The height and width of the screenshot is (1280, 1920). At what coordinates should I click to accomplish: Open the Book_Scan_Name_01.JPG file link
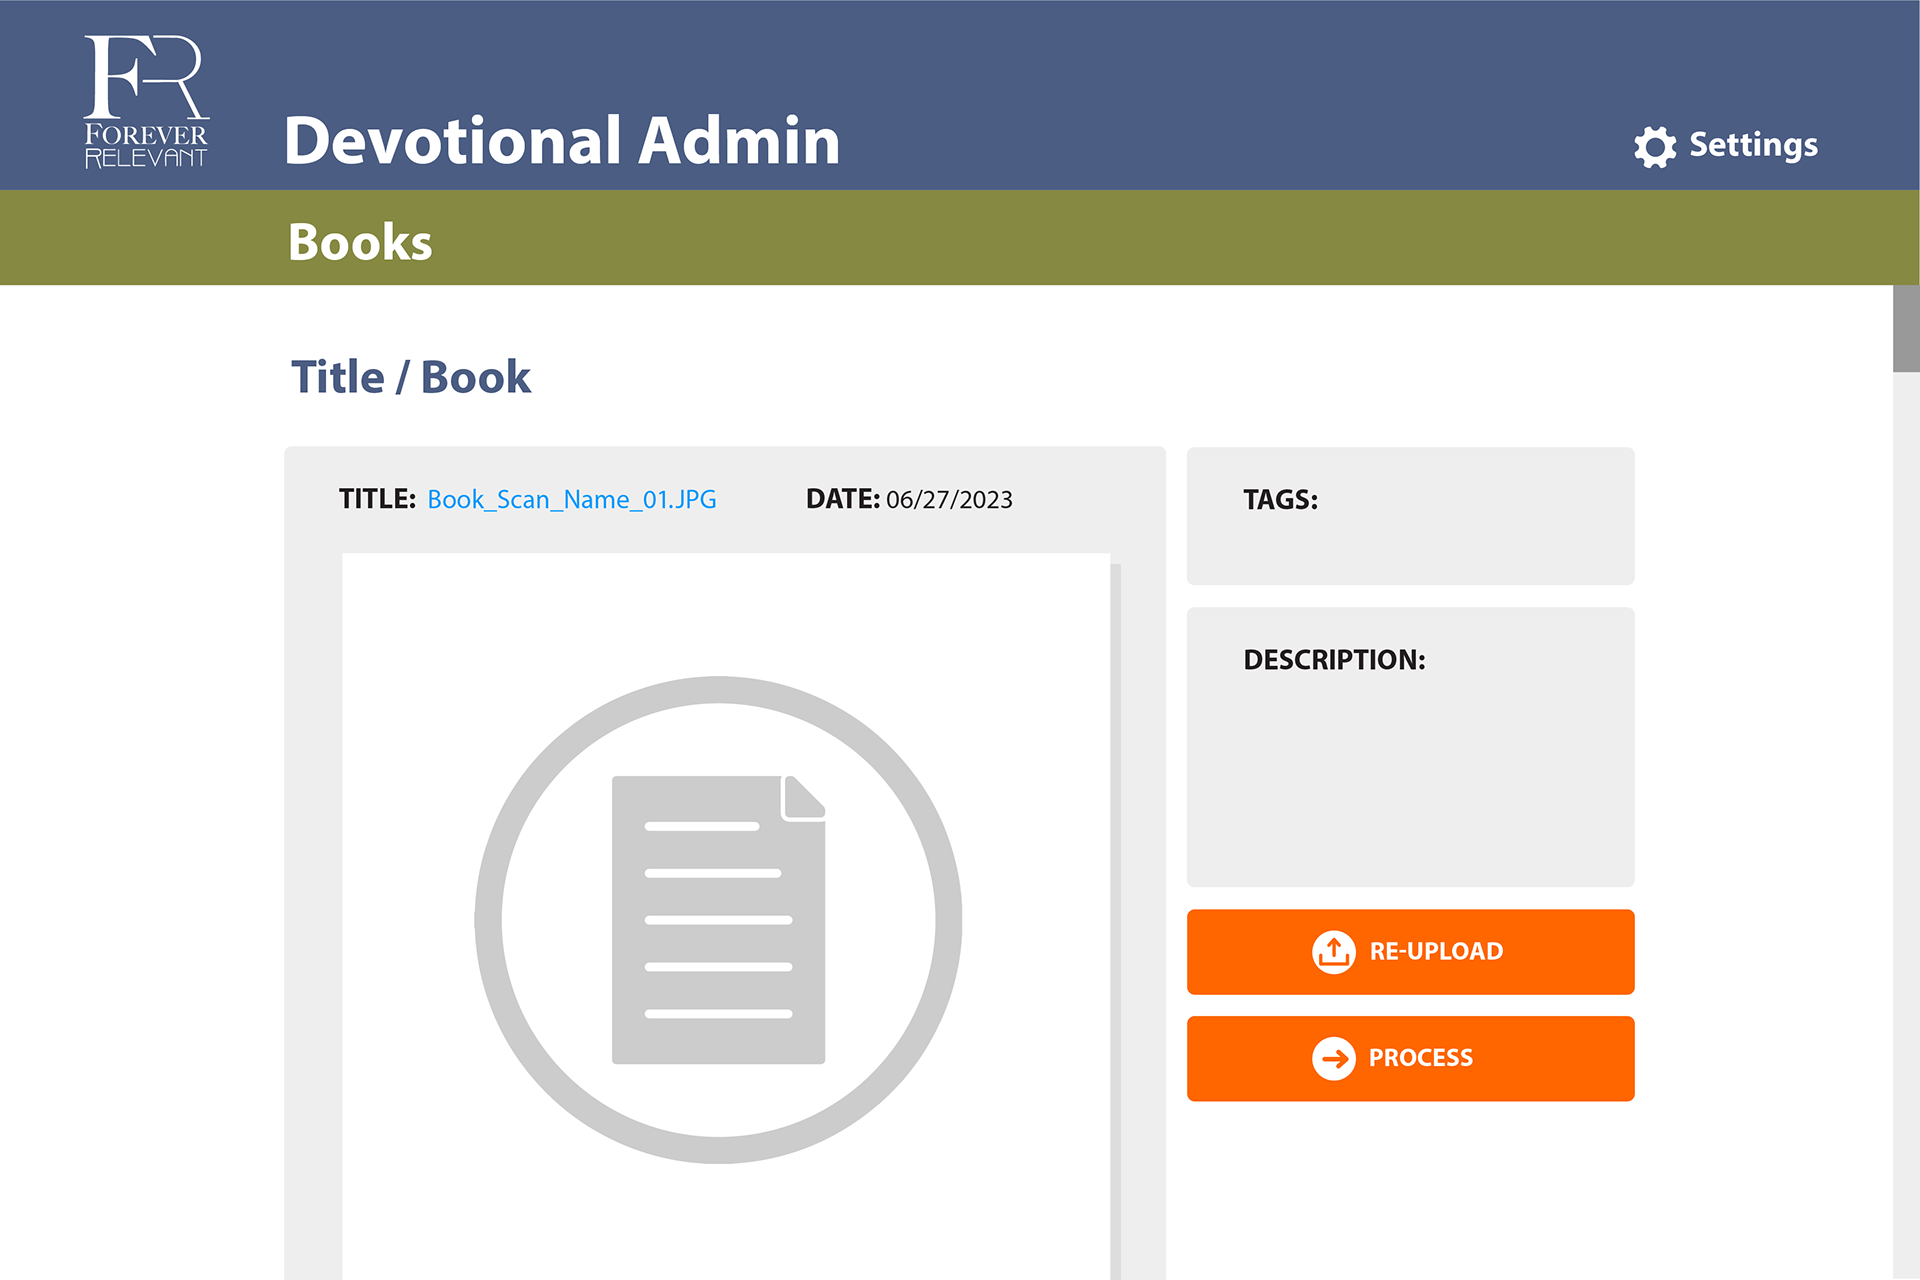coord(571,500)
